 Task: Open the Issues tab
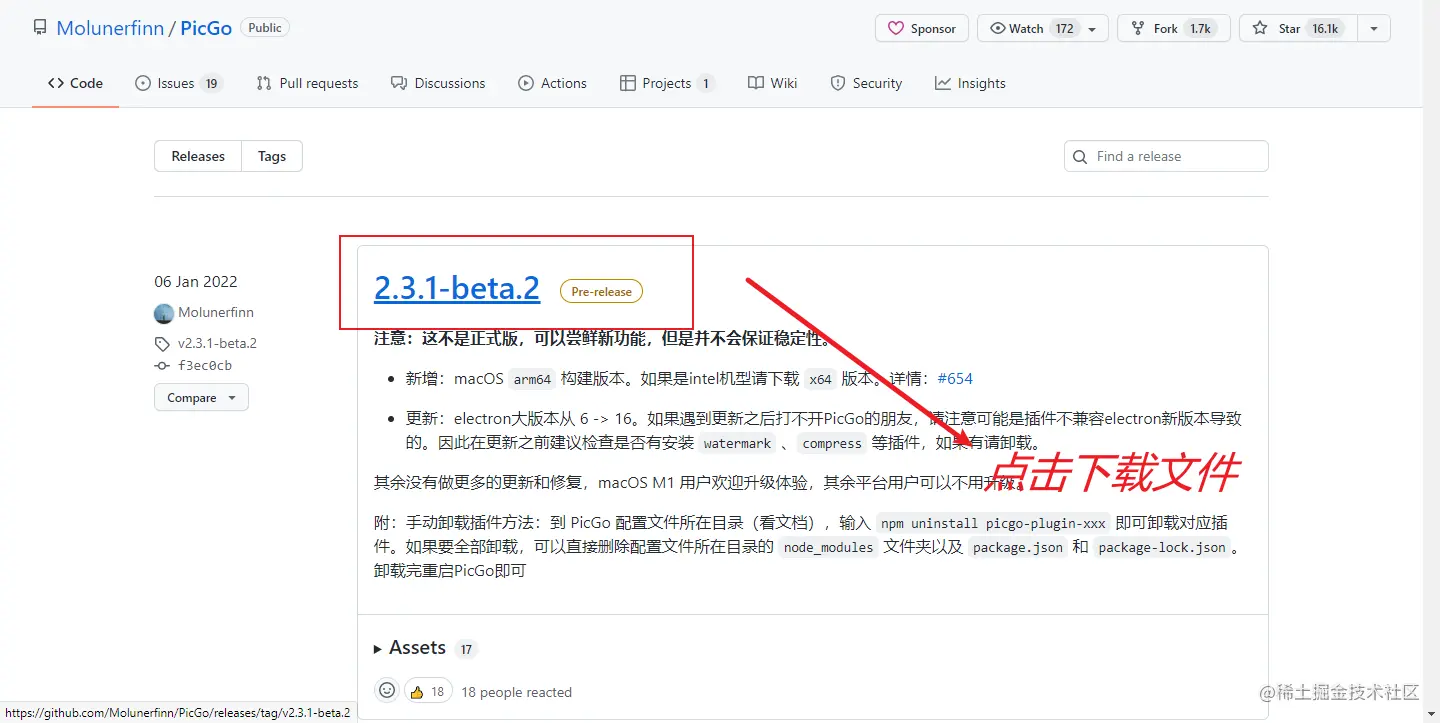178,83
